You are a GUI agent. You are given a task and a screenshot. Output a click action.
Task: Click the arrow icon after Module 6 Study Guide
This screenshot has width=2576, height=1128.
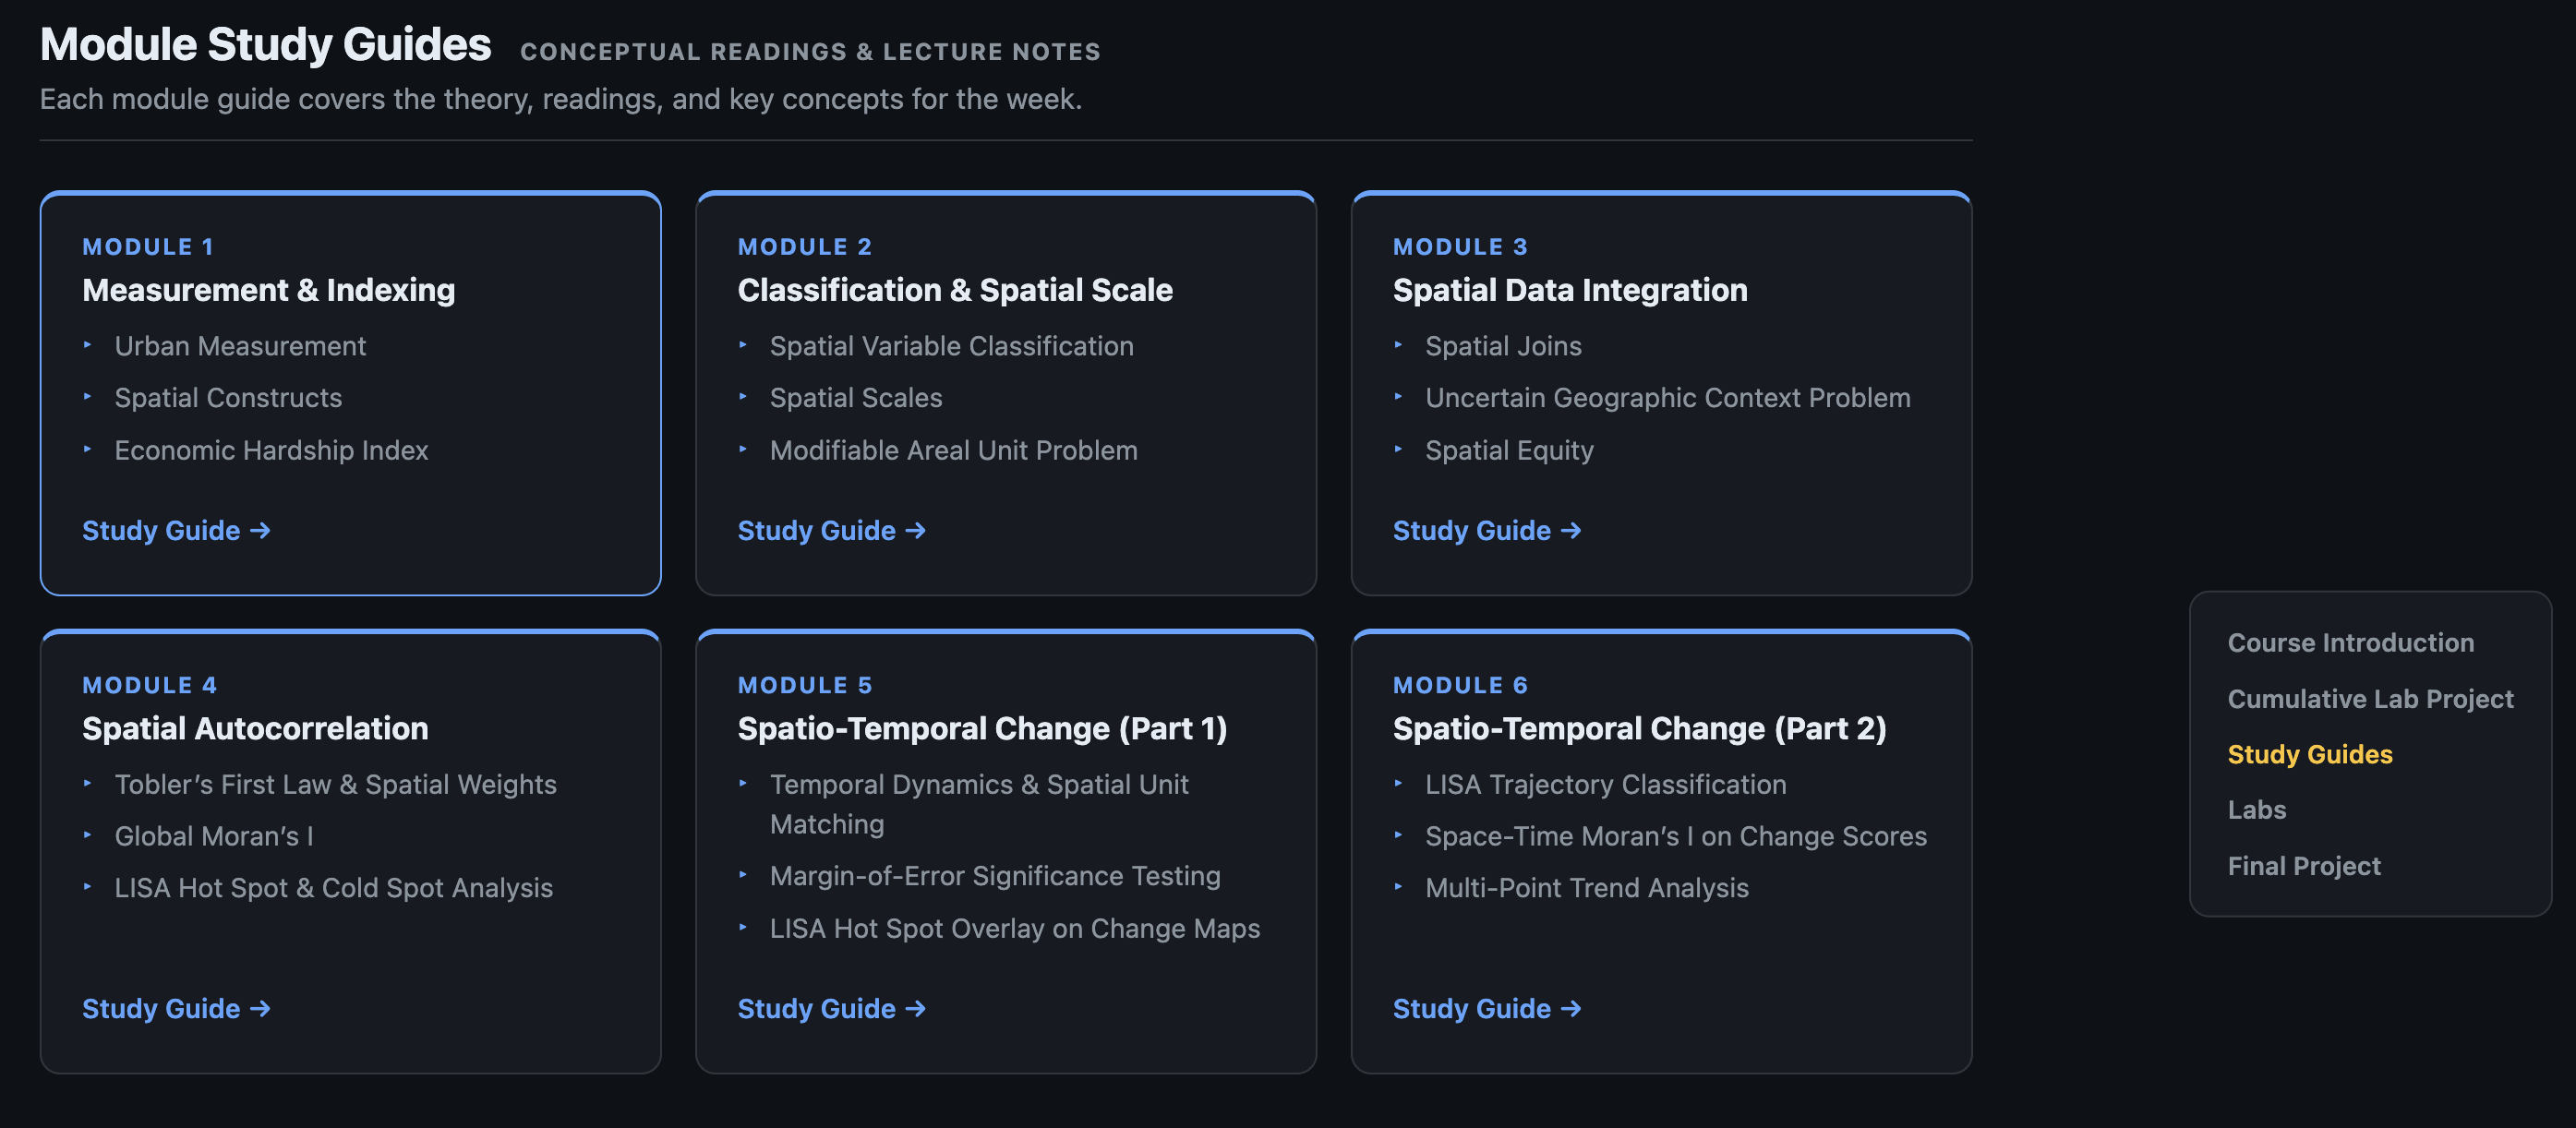pyautogui.click(x=1570, y=1008)
